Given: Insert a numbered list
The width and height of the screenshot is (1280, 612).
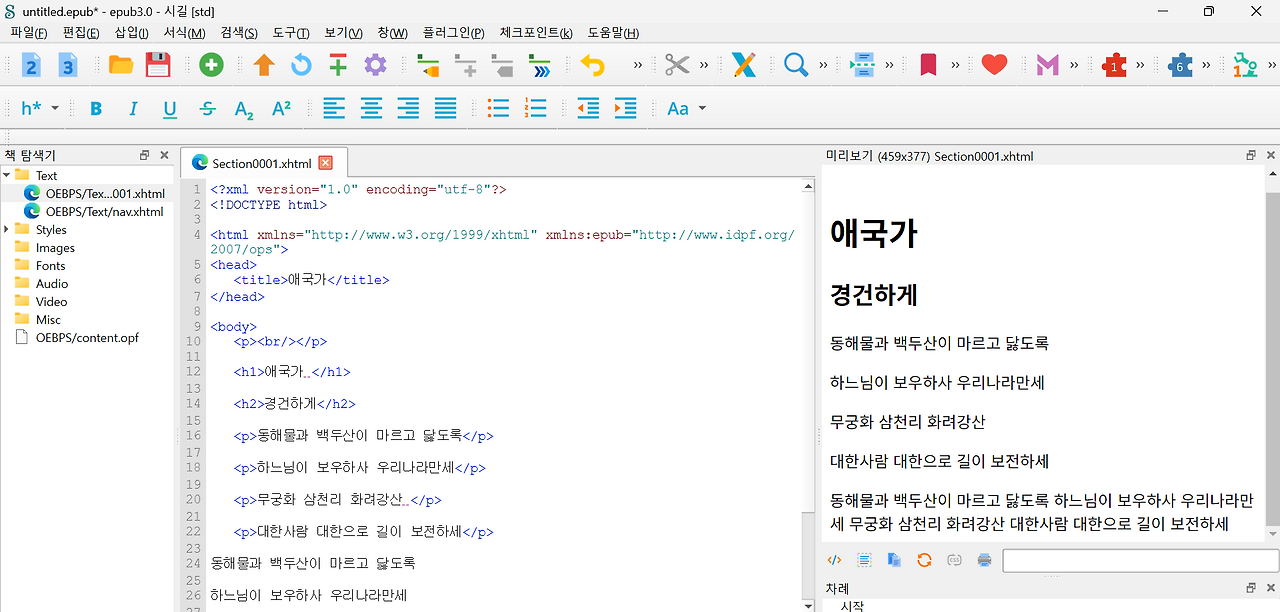Looking at the screenshot, I should coord(535,108).
